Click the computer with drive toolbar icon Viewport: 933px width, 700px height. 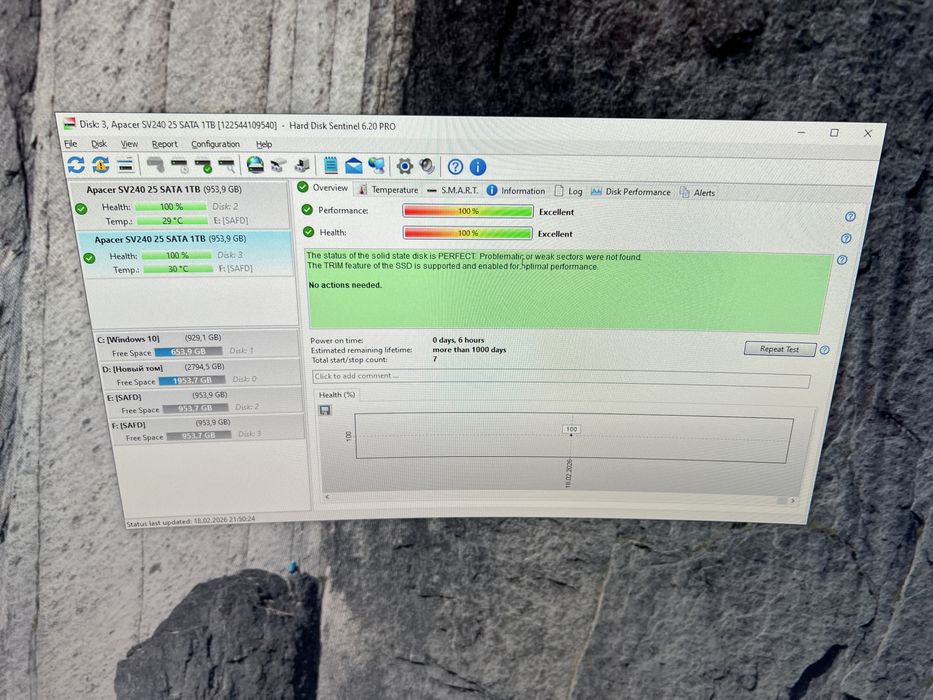tap(302, 165)
